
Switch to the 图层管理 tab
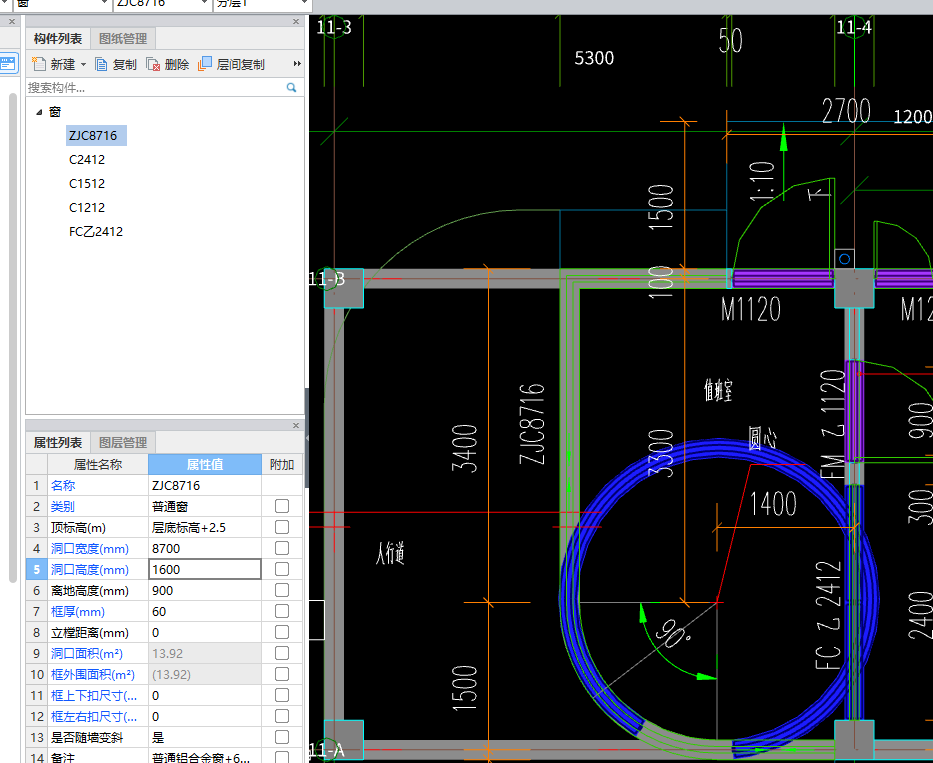[123, 442]
